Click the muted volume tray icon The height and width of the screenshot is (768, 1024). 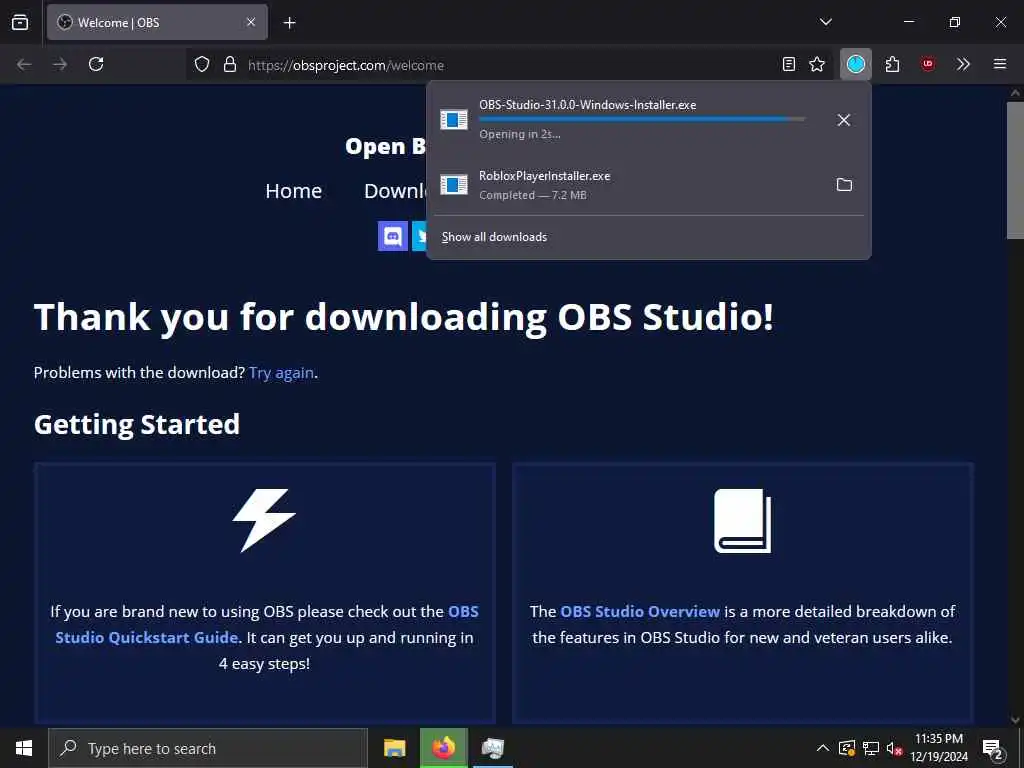pyautogui.click(x=893, y=748)
